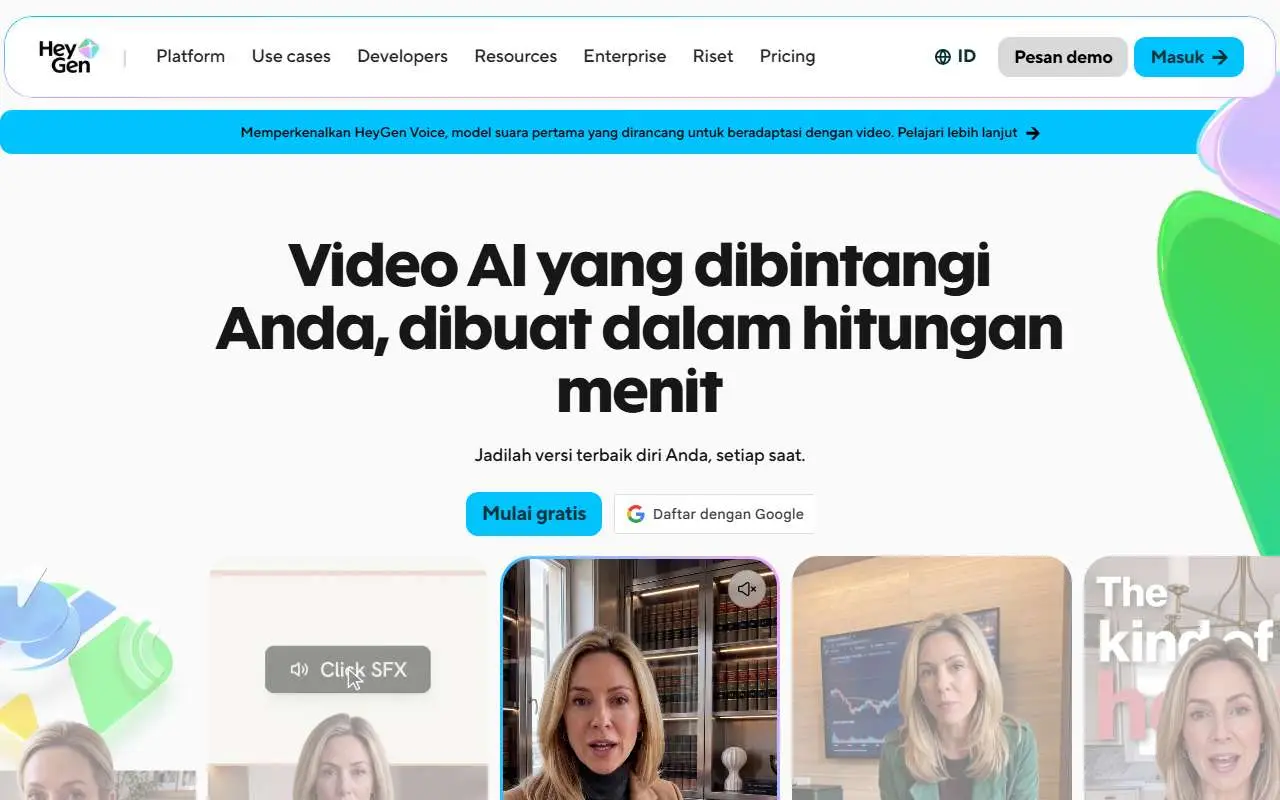
Task: Click the Google logo in signup button
Action: (636, 514)
